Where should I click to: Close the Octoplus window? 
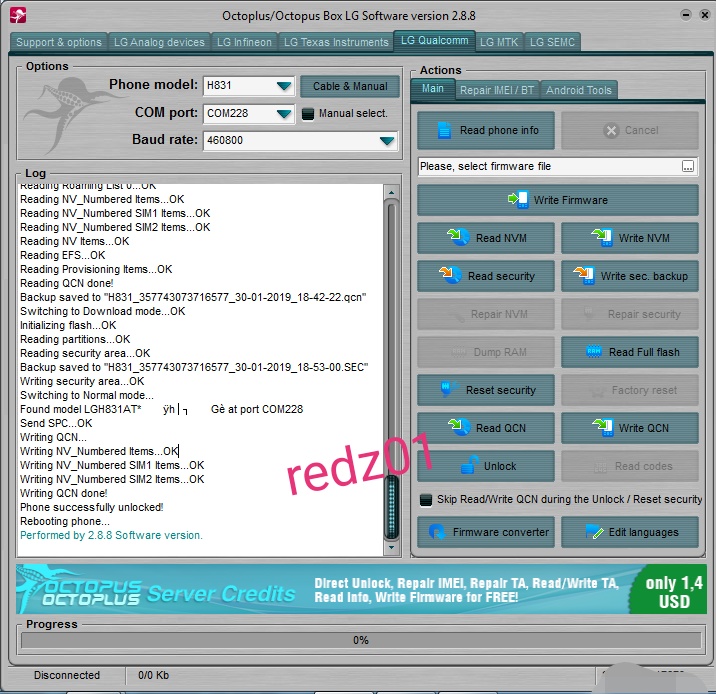click(705, 15)
